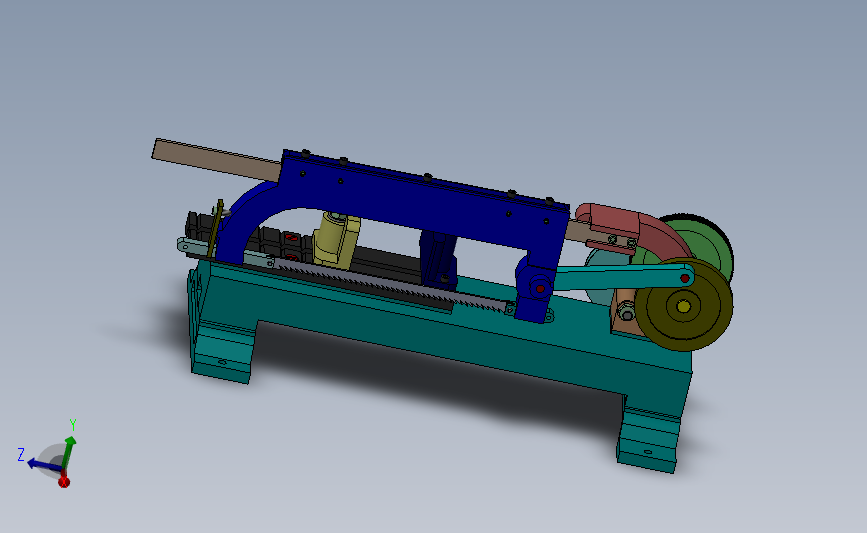Select the right teal support foot
Viewport: 867px width, 533px height.
point(650,440)
